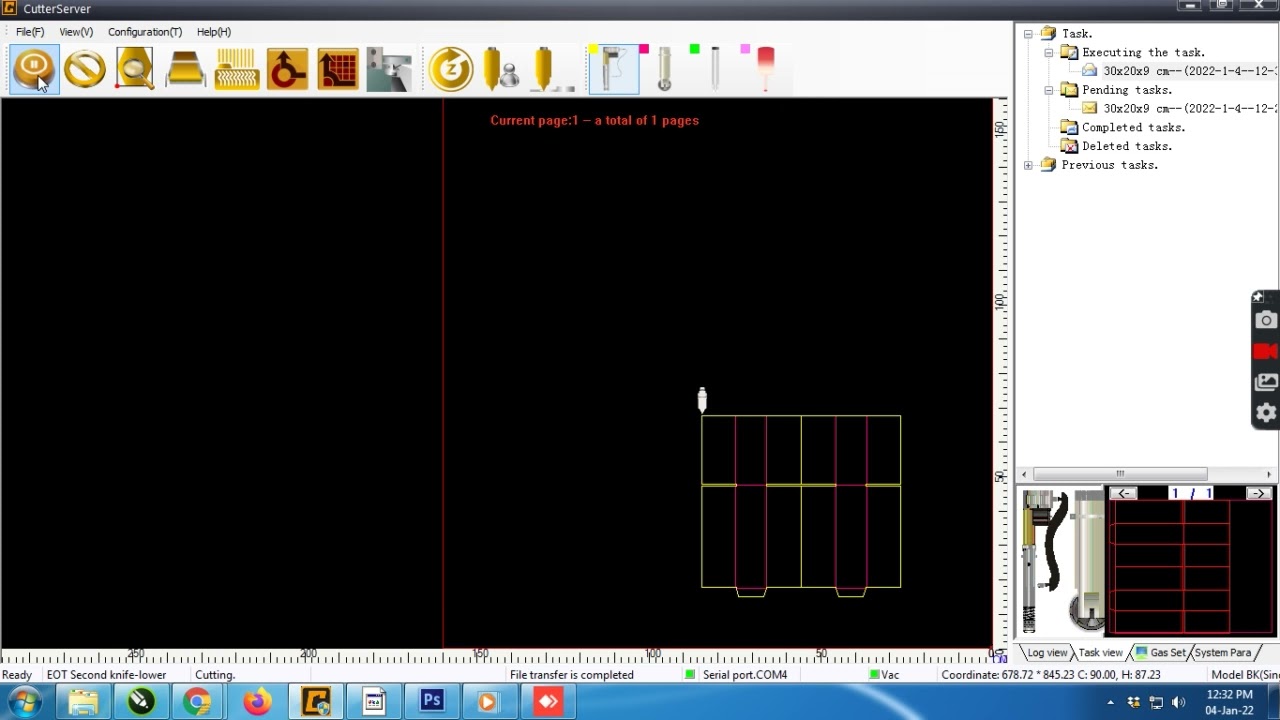1280x720 pixels.
Task: Select the pending 30x20x9 cm task
Action: 1188,108
